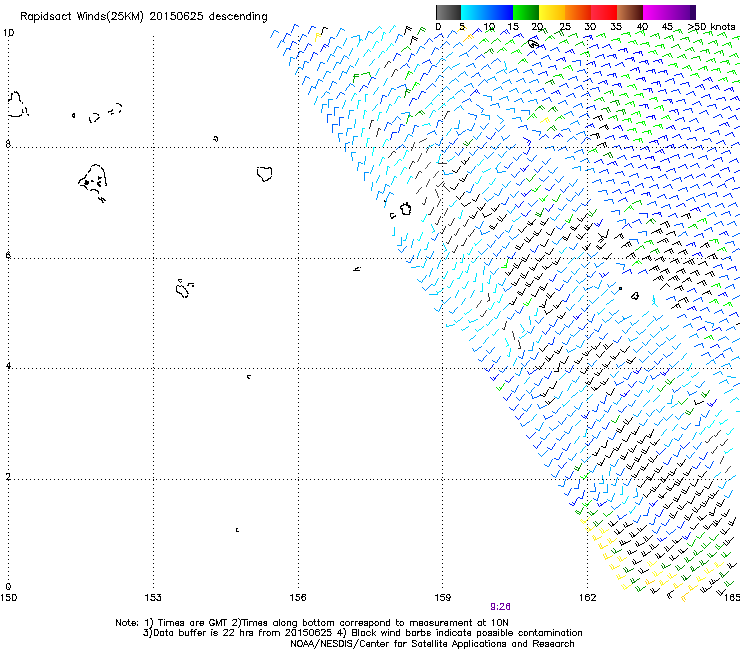The height and width of the screenshot is (650, 740).
Task: Click the longitude label 162
Action: (588, 598)
